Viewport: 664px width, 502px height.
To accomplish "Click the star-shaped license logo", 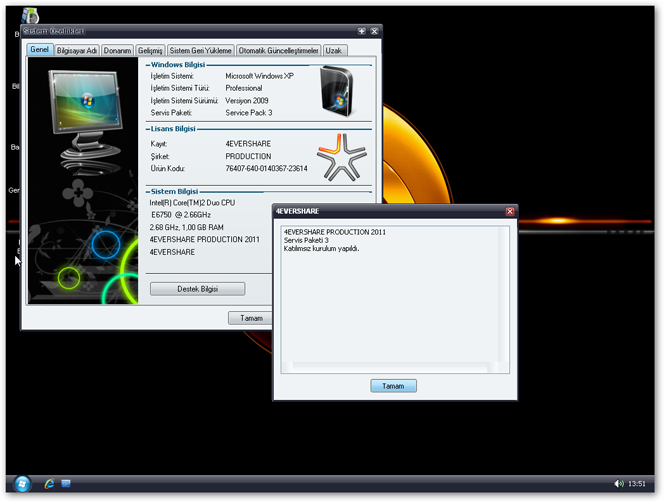I will [341, 157].
